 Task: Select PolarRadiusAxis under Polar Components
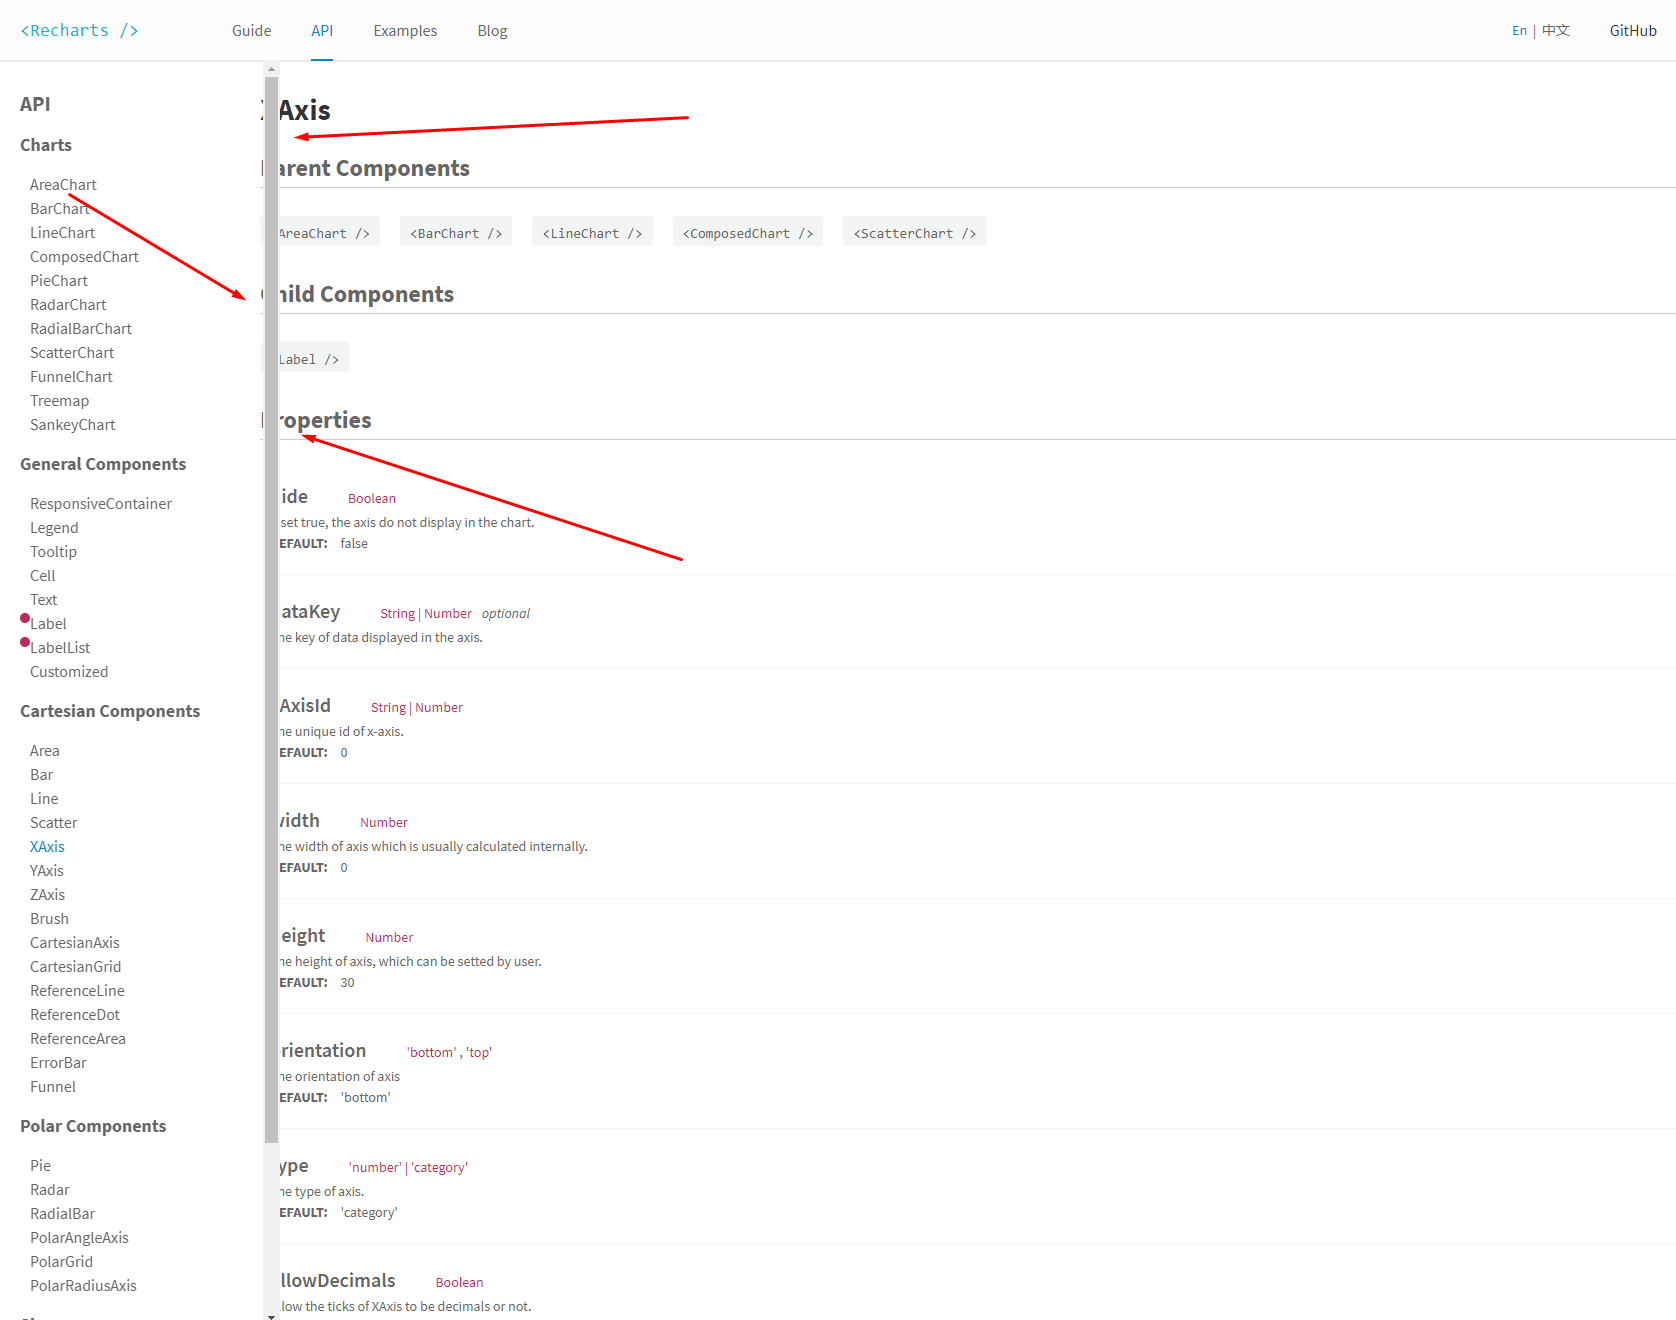(x=83, y=1285)
